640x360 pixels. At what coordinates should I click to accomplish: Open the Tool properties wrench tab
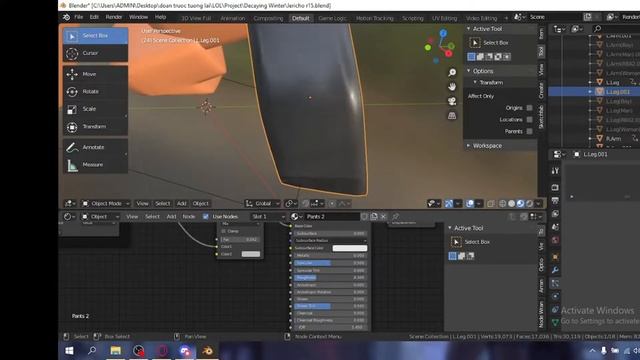(555, 270)
